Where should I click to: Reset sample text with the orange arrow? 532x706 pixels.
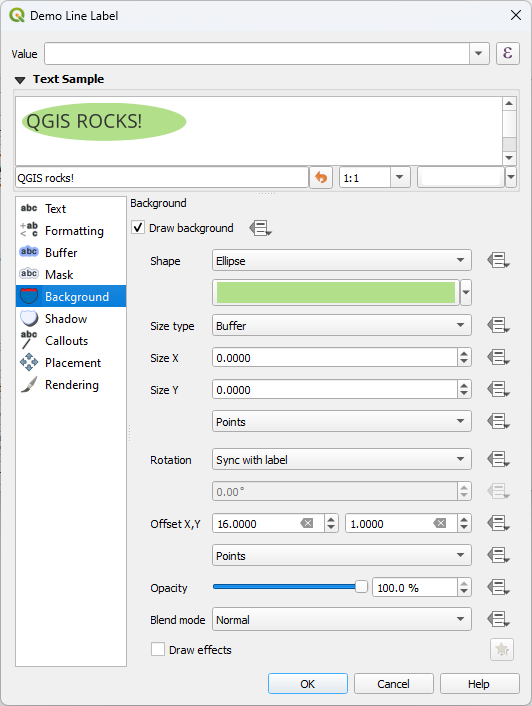click(321, 177)
